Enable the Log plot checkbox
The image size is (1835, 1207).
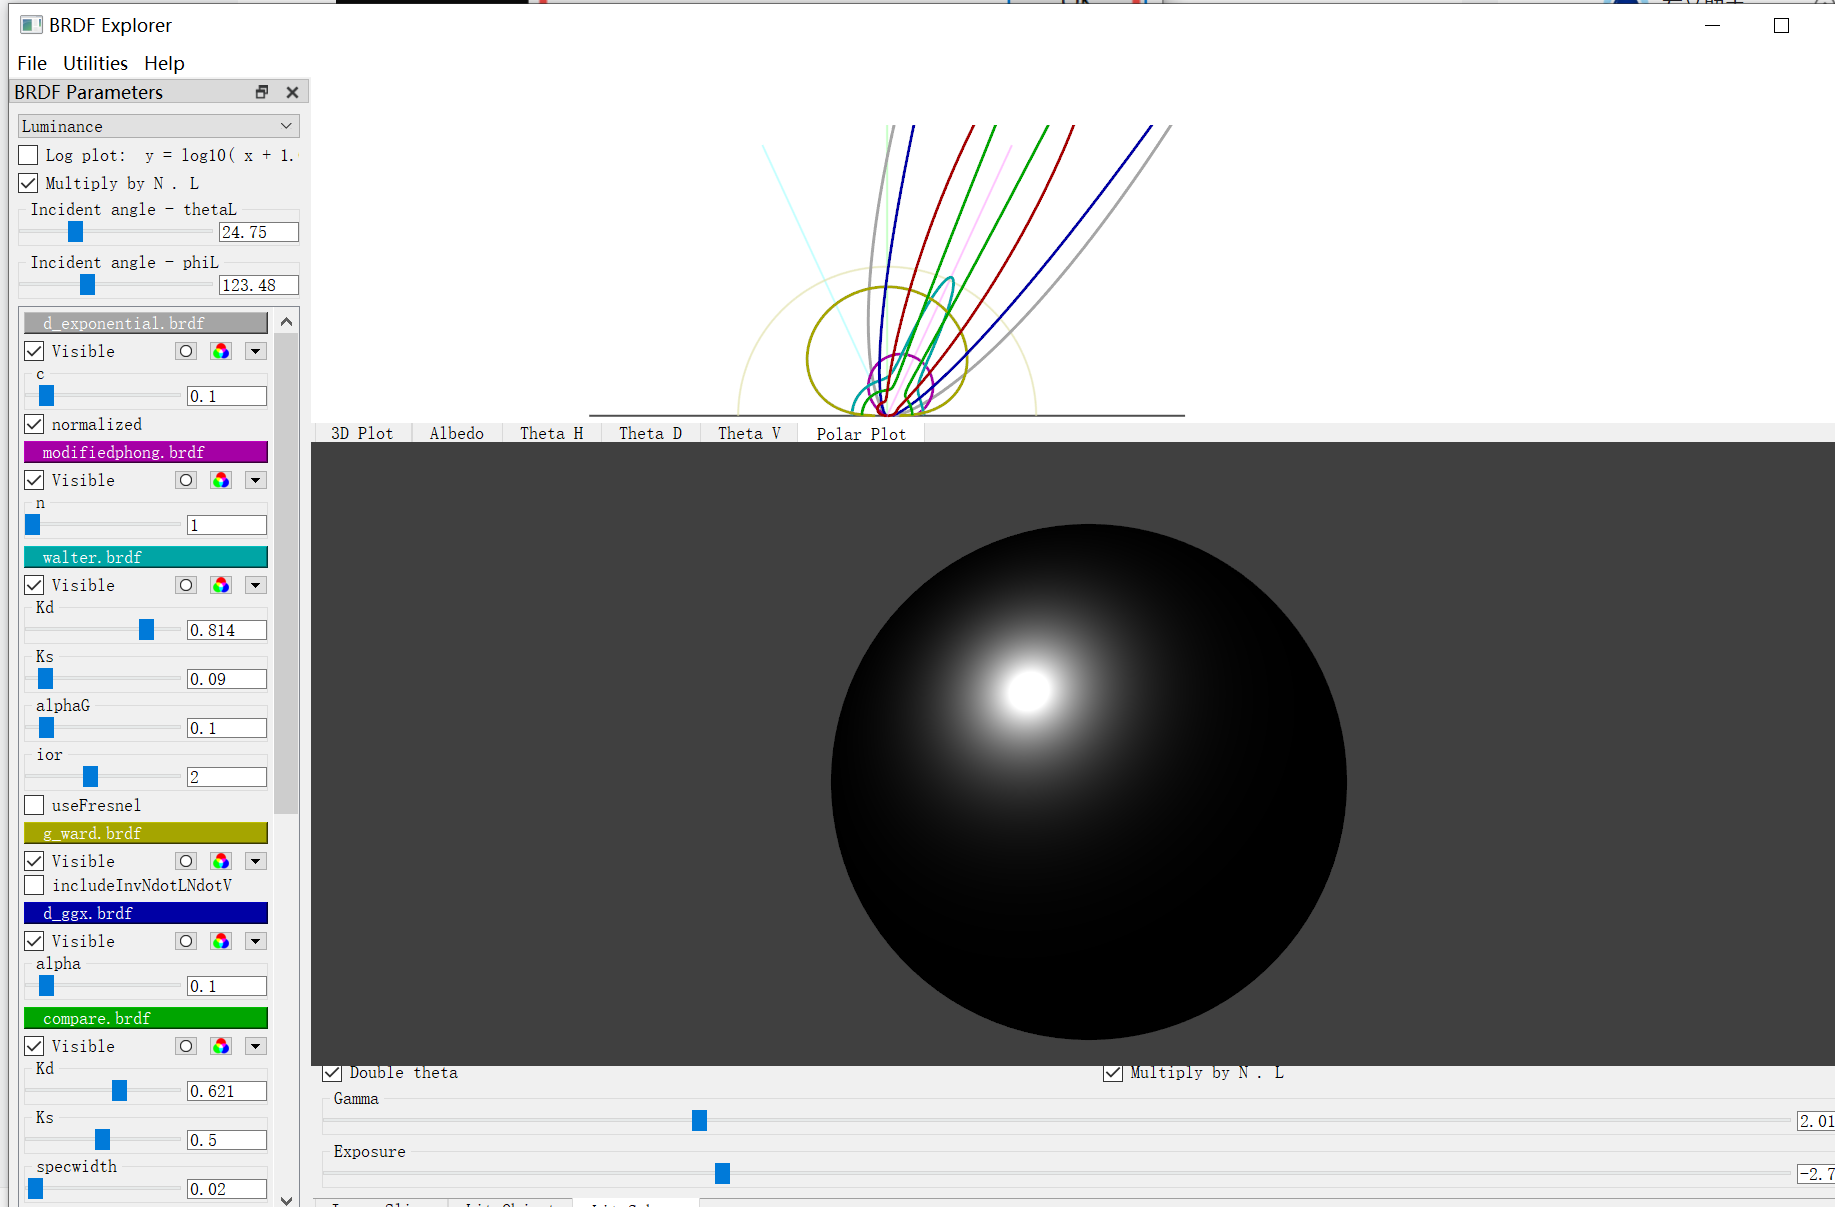coord(27,154)
